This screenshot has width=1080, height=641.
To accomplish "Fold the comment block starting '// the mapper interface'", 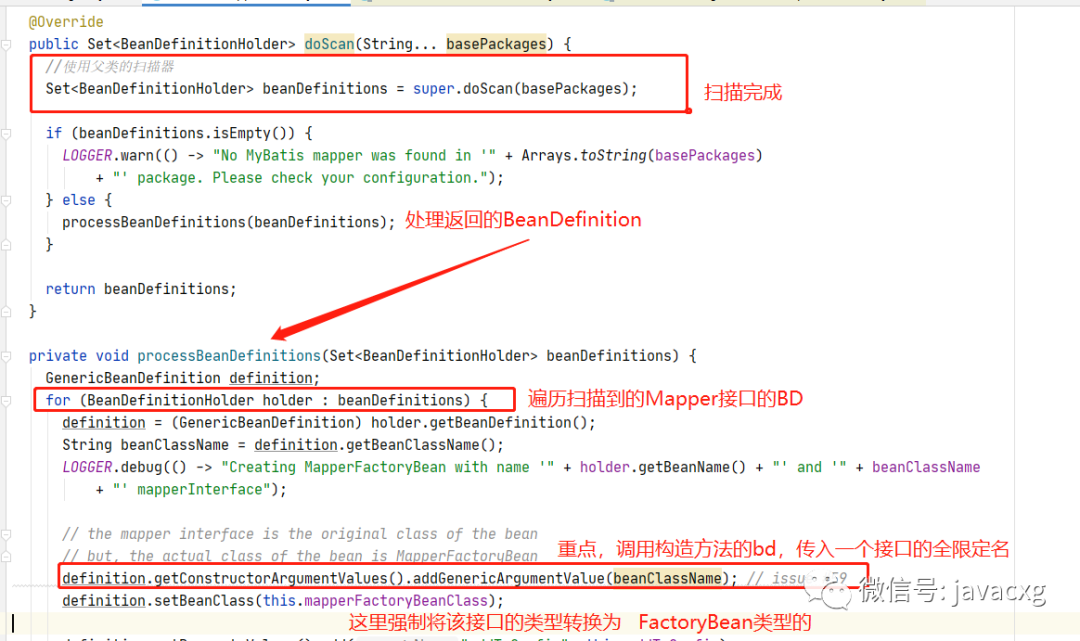I will (x=6, y=534).
